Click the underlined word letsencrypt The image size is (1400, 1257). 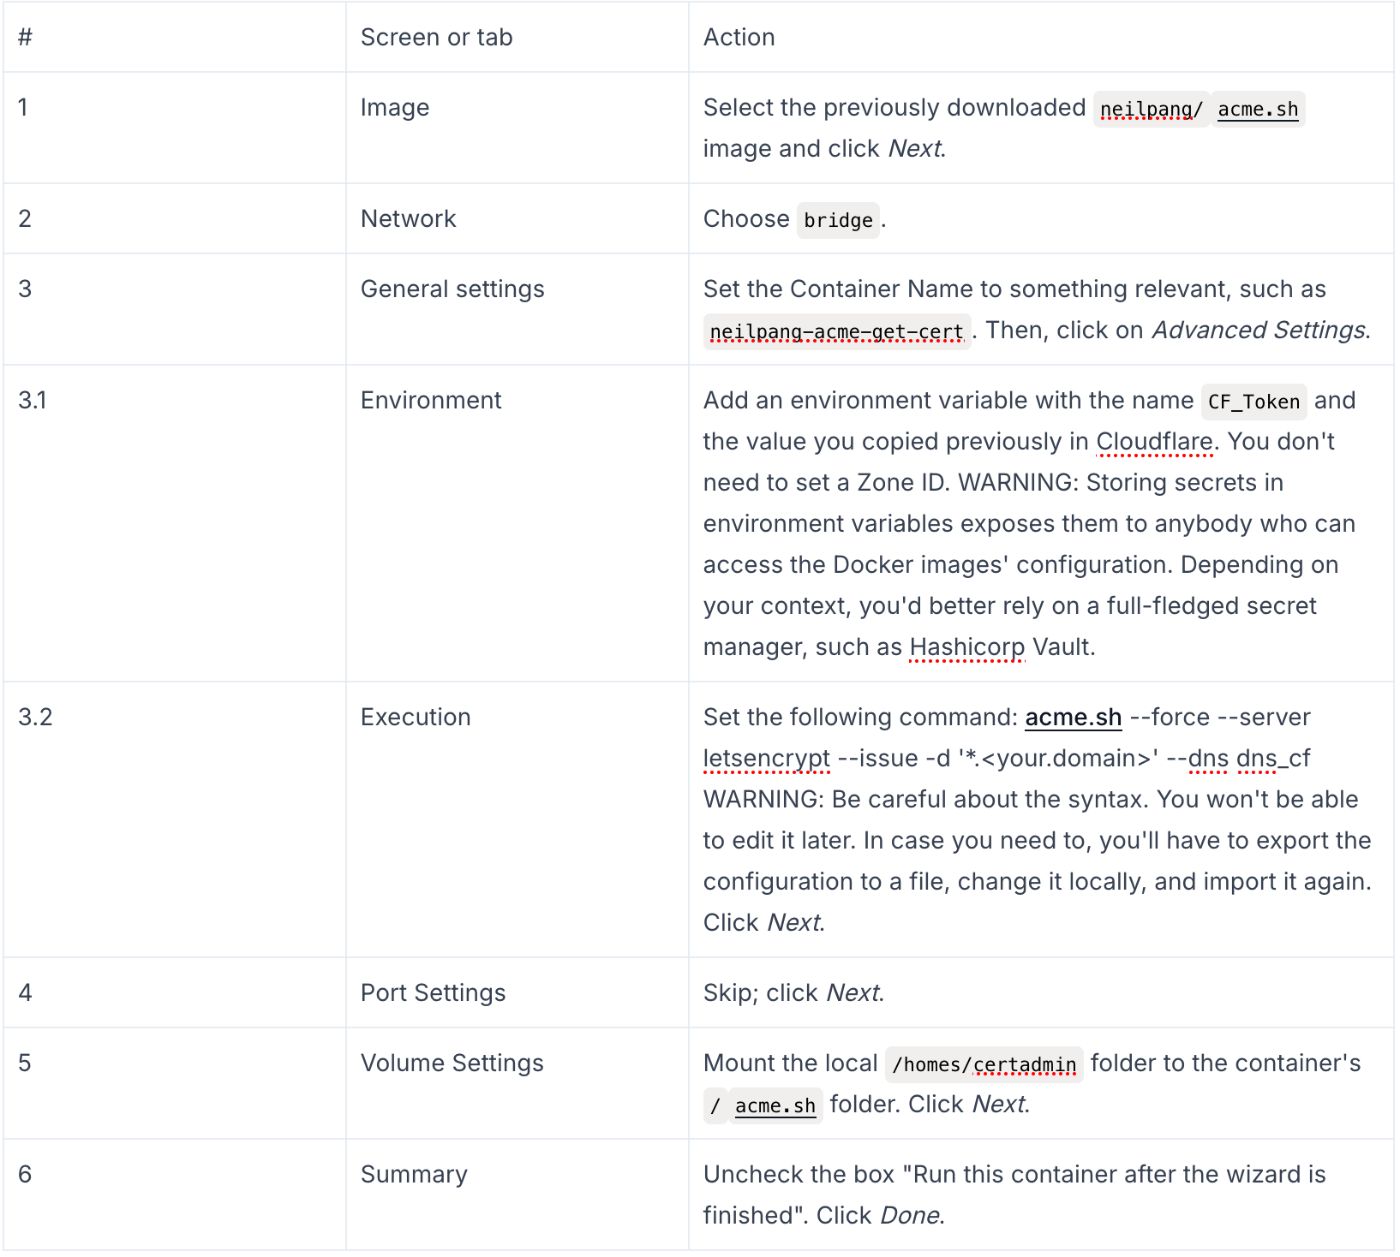[x=766, y=758]
